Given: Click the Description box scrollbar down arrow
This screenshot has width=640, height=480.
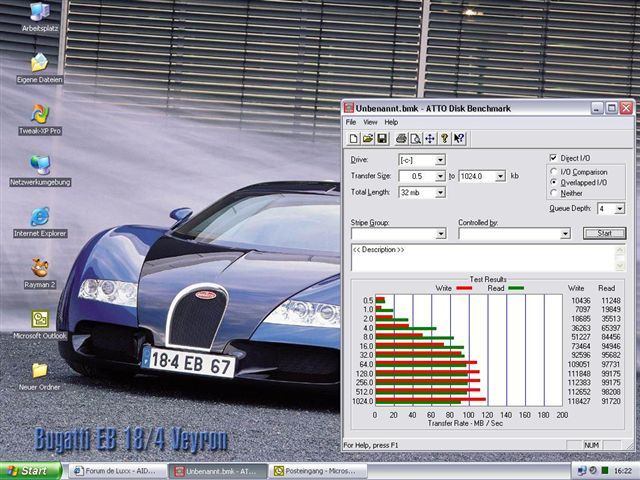Looking at the screenshot, I should [620, 267].
